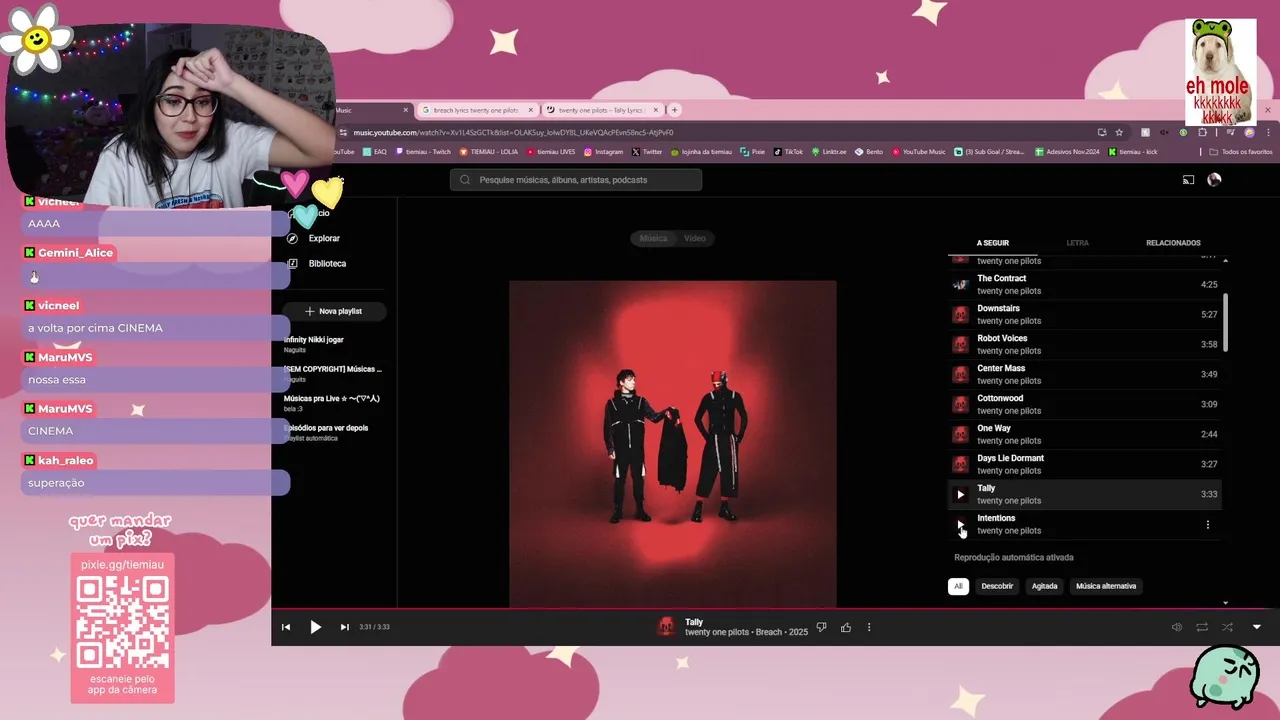Create a Nova playlist
Image resolution: width=1280 pixels, height=720 pixels.
pos(334,311)
